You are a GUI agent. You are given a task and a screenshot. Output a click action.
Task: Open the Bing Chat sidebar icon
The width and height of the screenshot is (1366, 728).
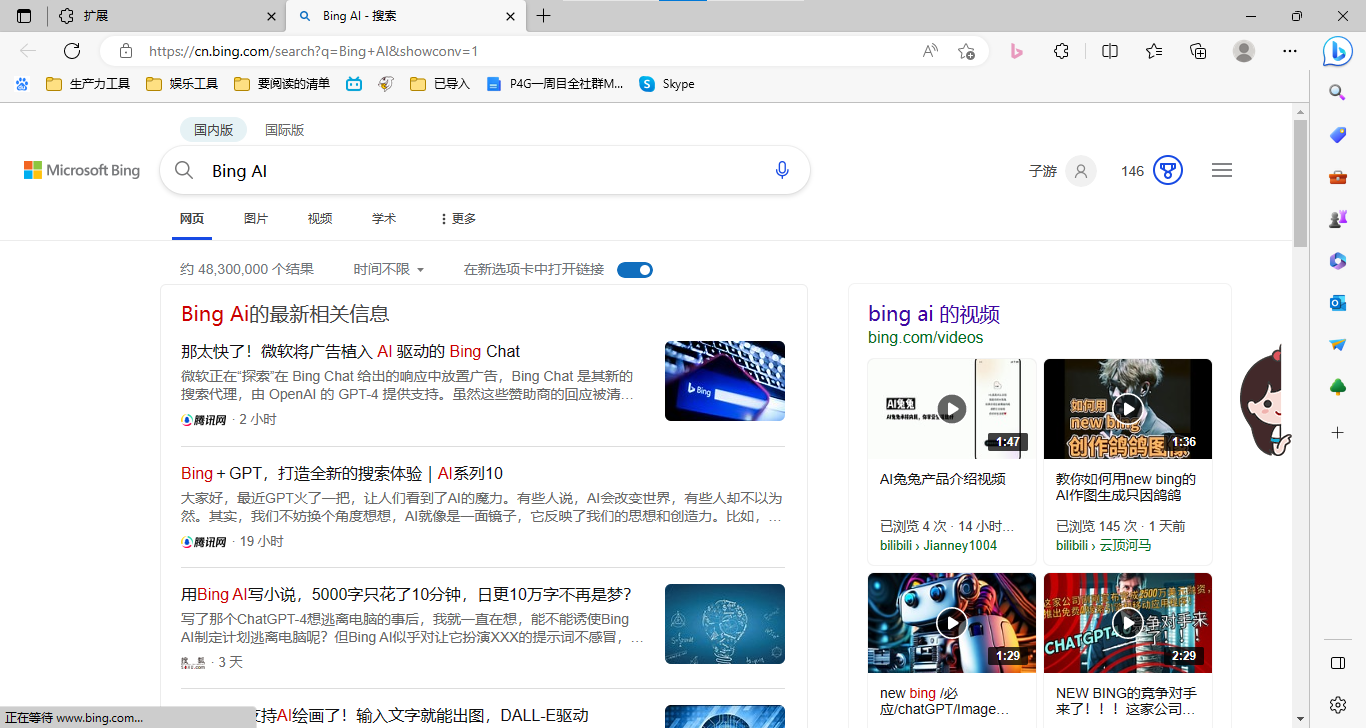point(1337,51)
